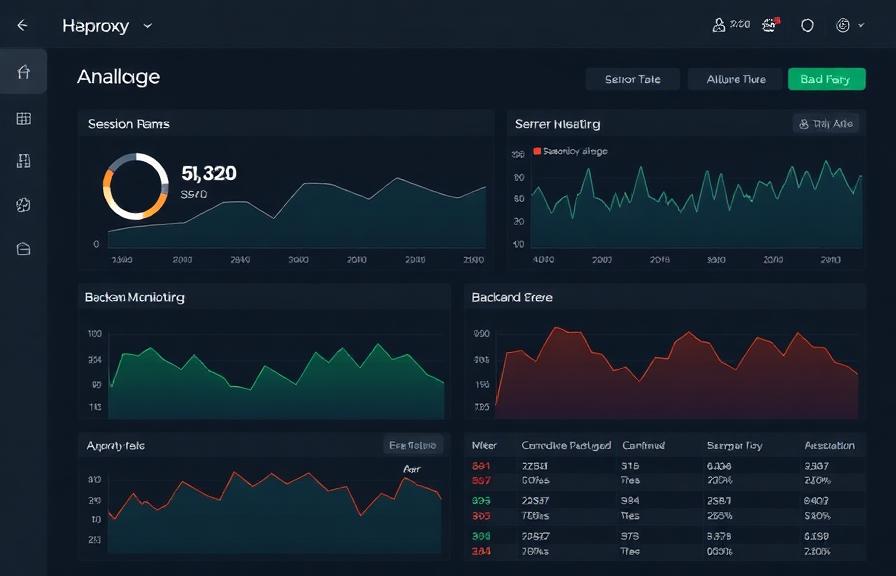Expand the Haproxy dropdown chevron
The image size is (896, 576).
pos(147,26)
